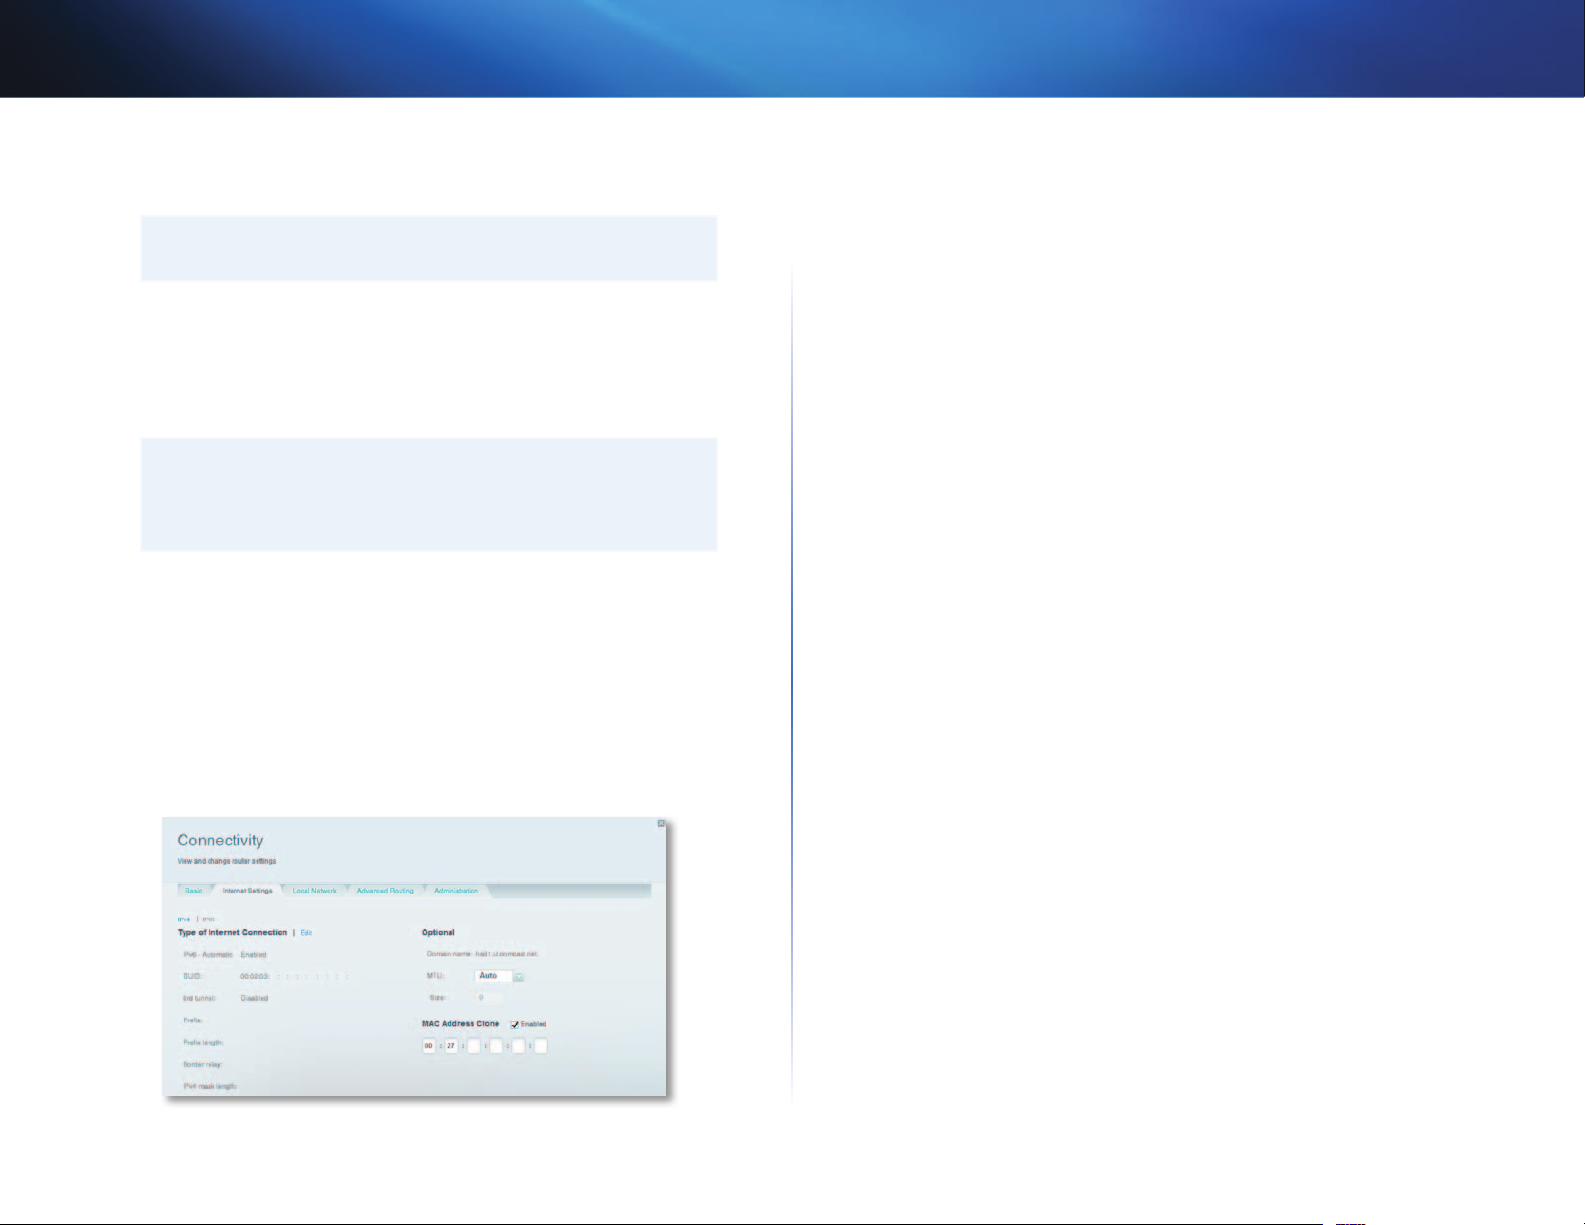The image size is (1585, 1225).
Task: Click the Connectivity dialog heading
Action: tap(220, 841)
